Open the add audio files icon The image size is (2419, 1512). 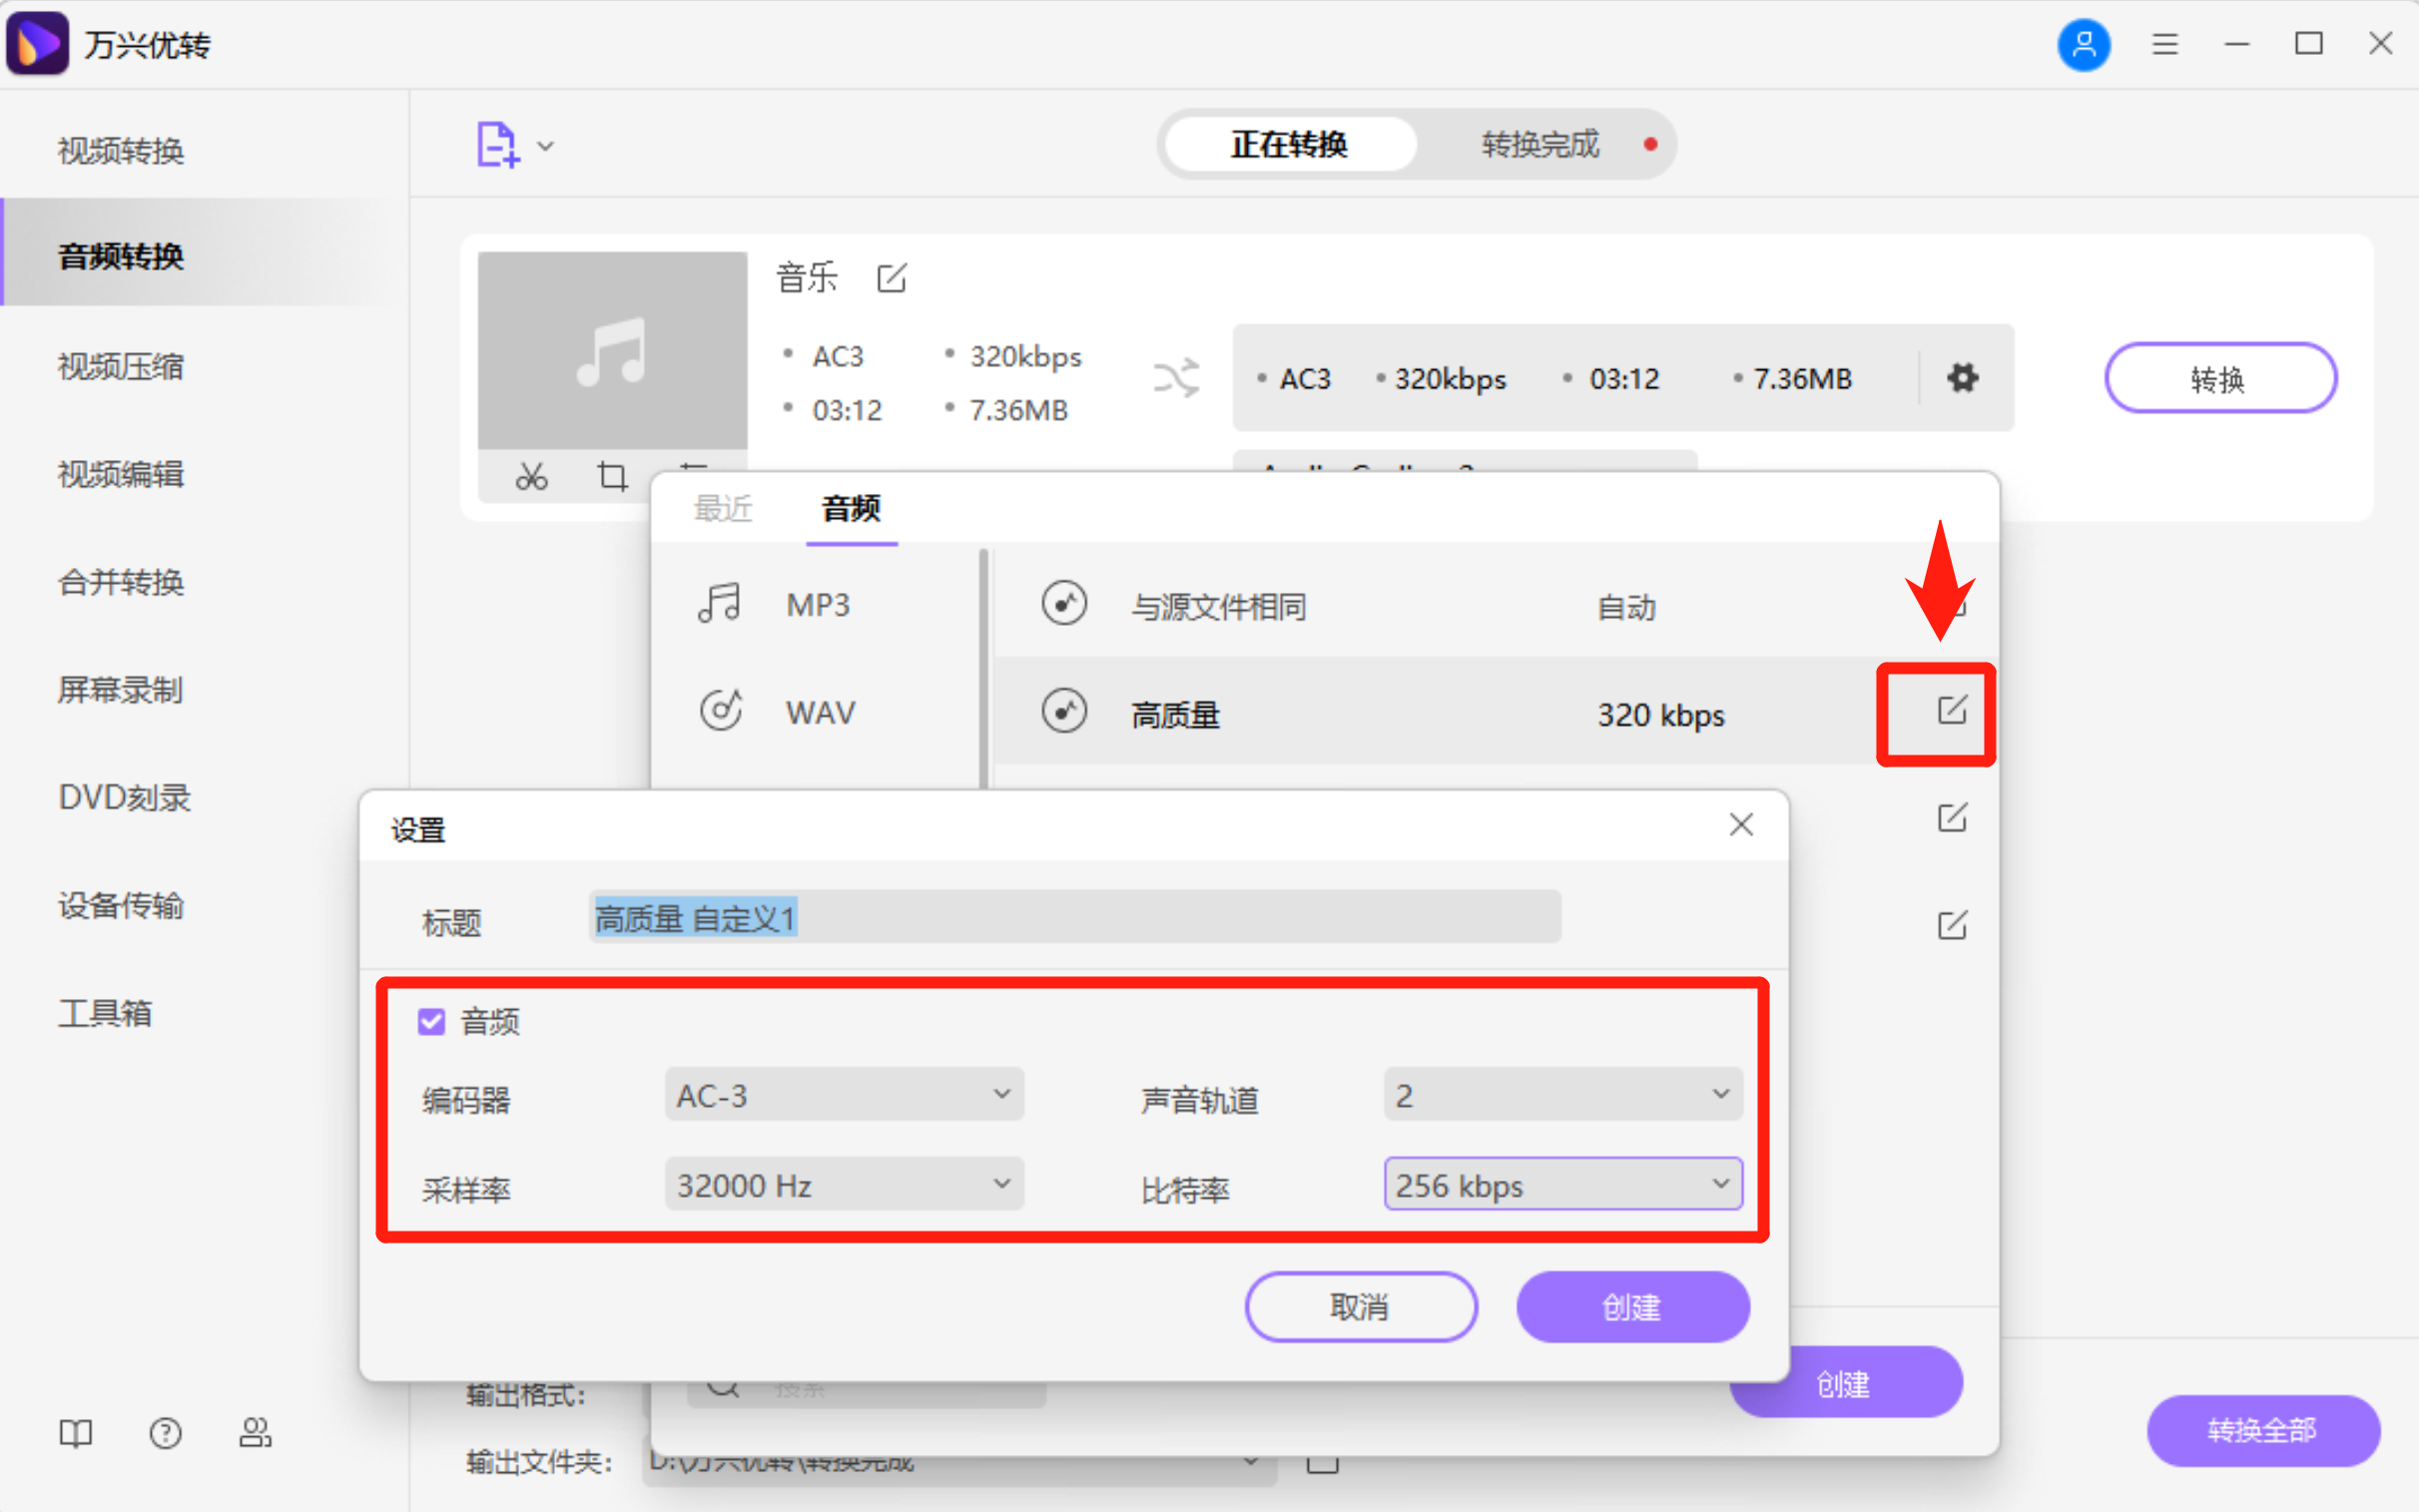tap(497, 144)
